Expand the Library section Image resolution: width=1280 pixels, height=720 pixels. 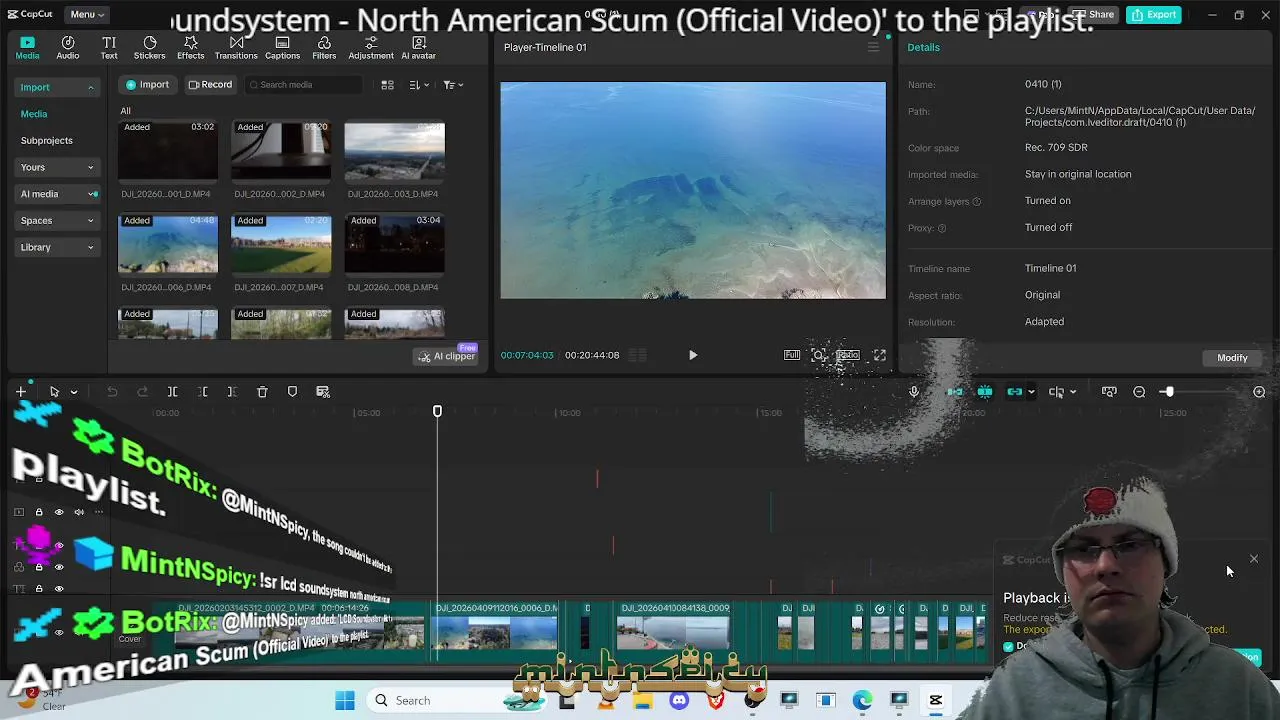[90, 248]
